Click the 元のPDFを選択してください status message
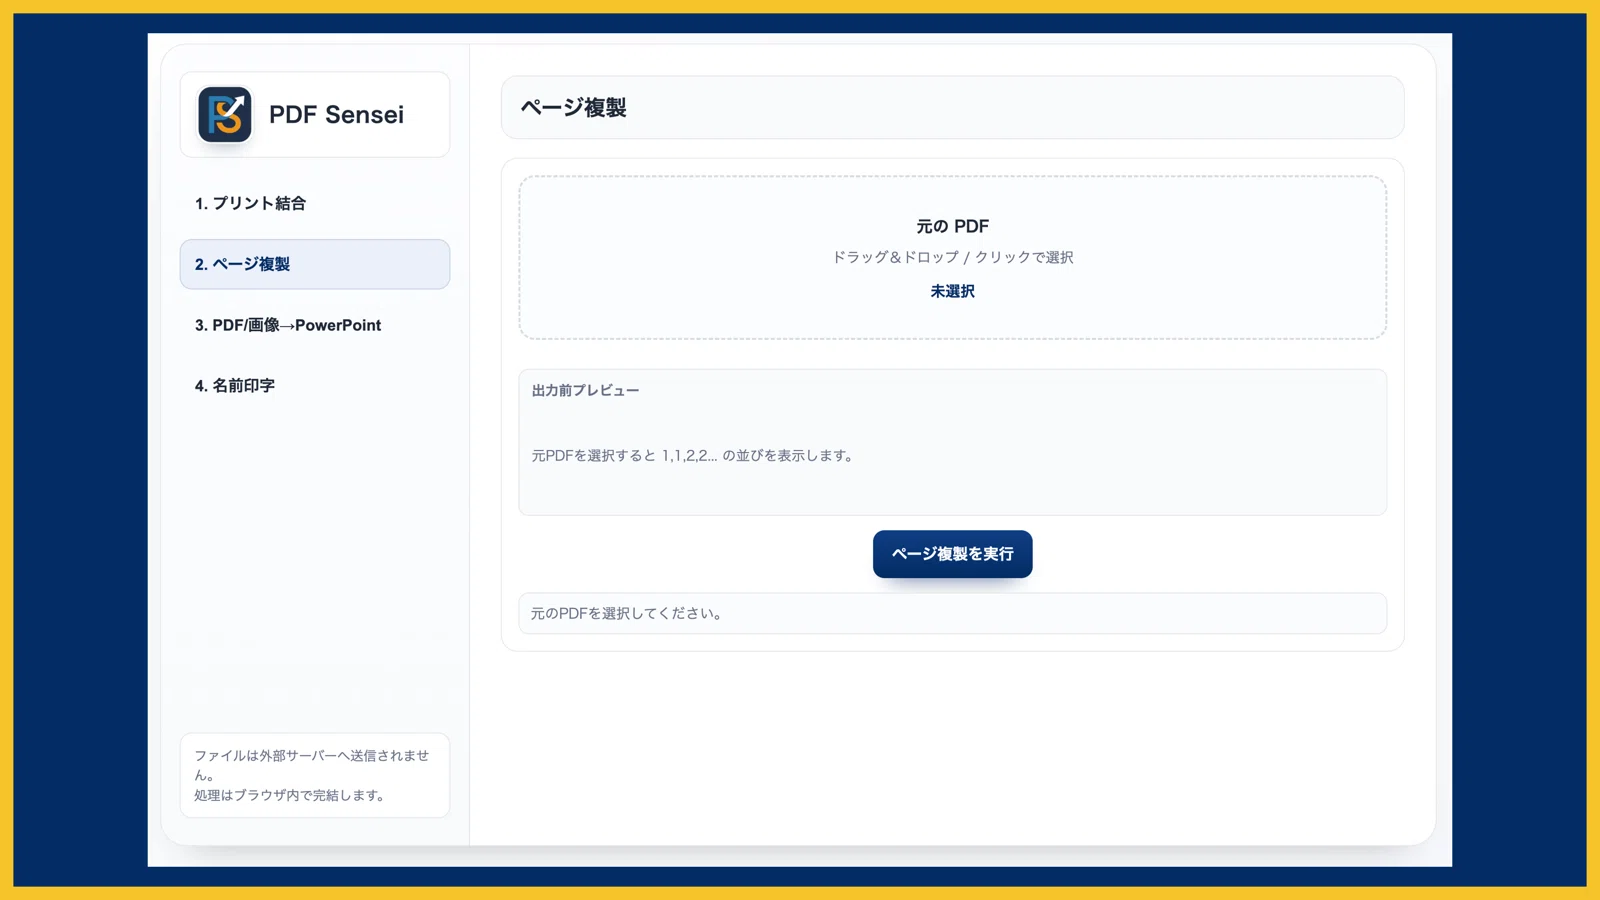Viewport: 1600px width, 900px height. pos(626,613)
